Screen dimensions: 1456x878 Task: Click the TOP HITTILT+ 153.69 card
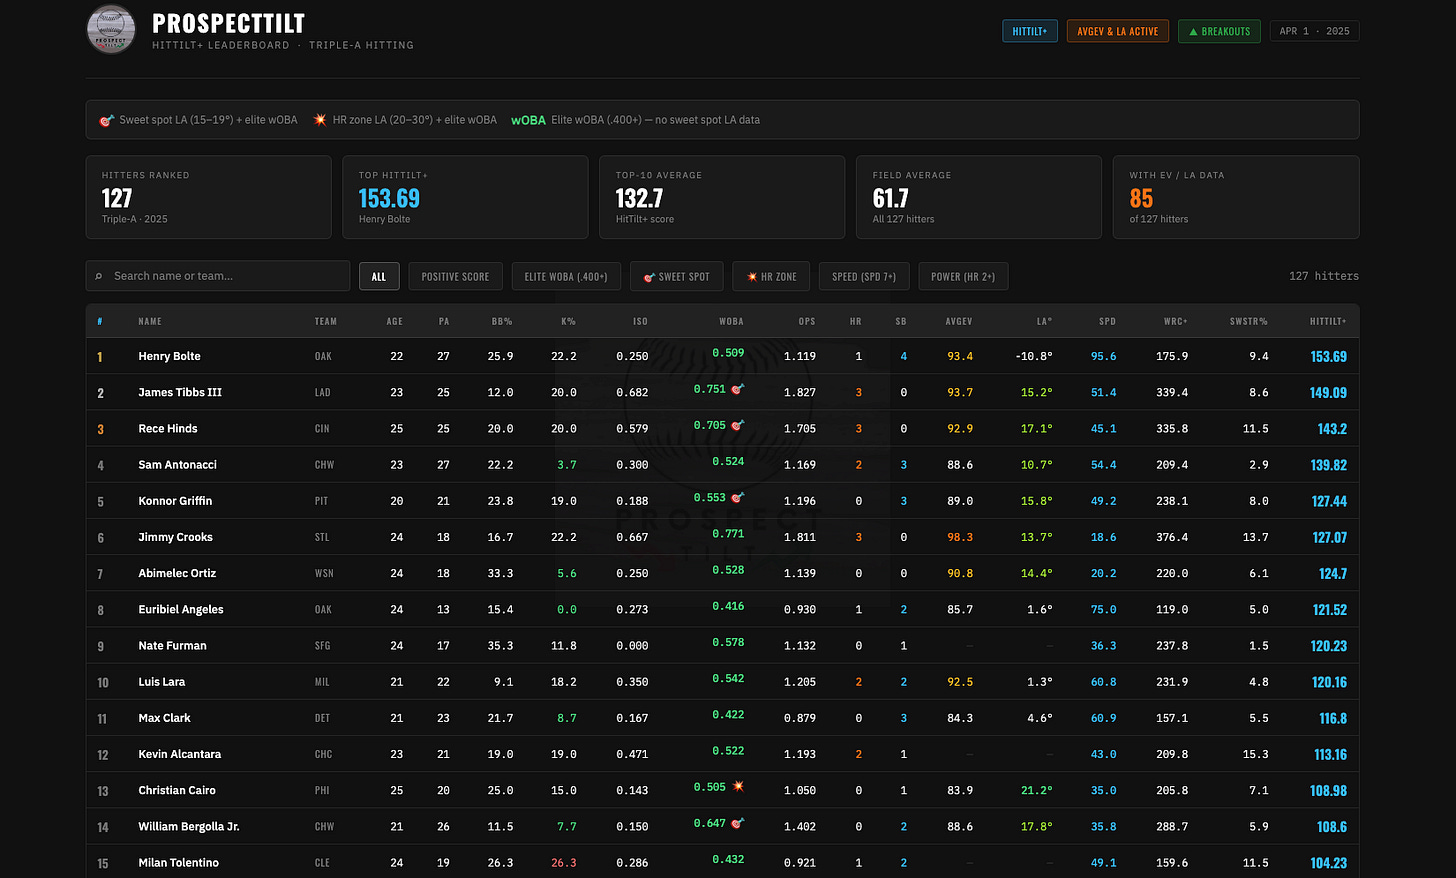[x=465, y=197]
